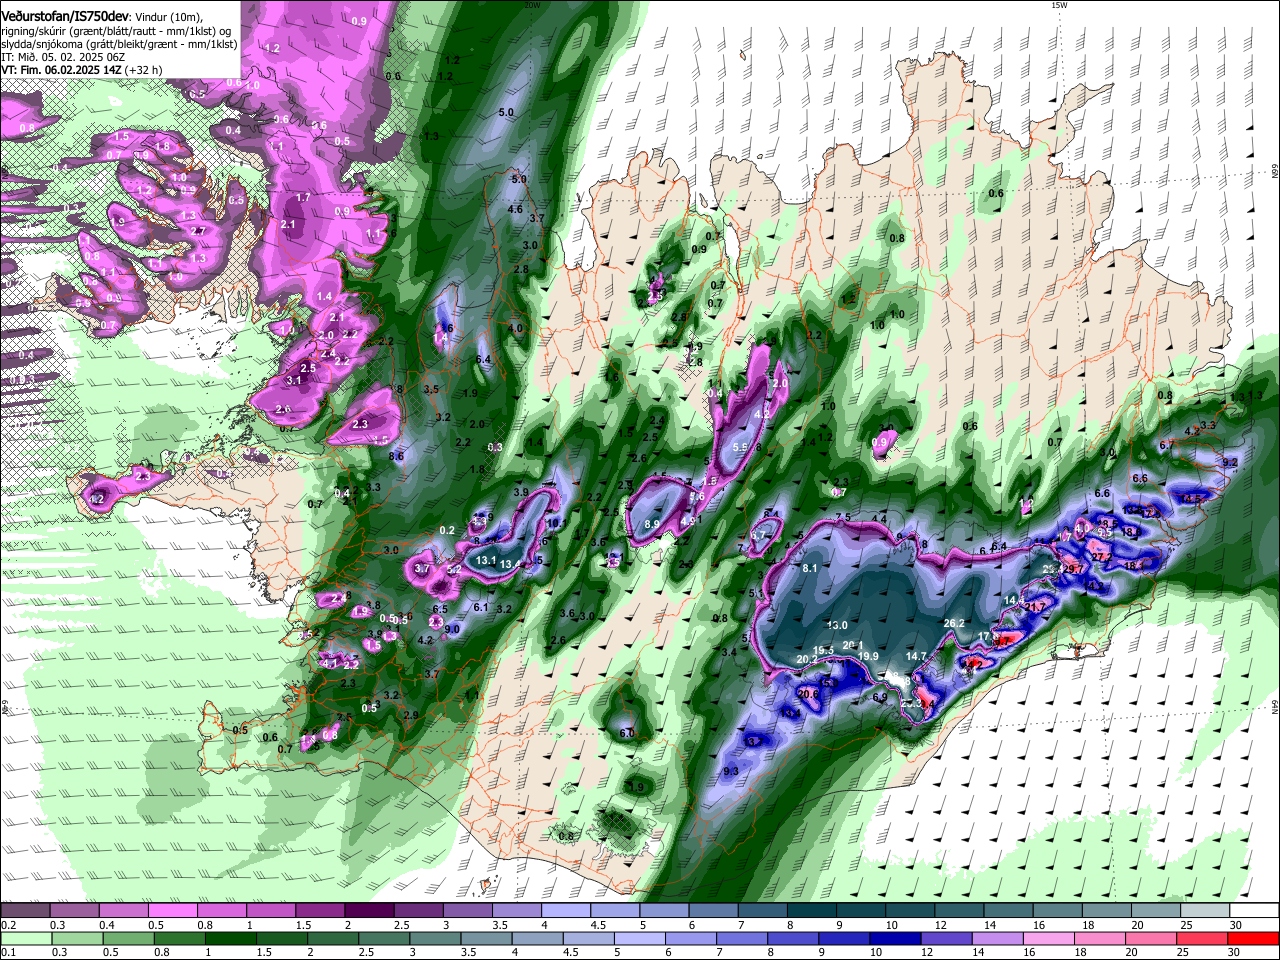Click the '19.9' precipitation value
Viewport: 1280px width, 960px height.
tap(868, 656)
